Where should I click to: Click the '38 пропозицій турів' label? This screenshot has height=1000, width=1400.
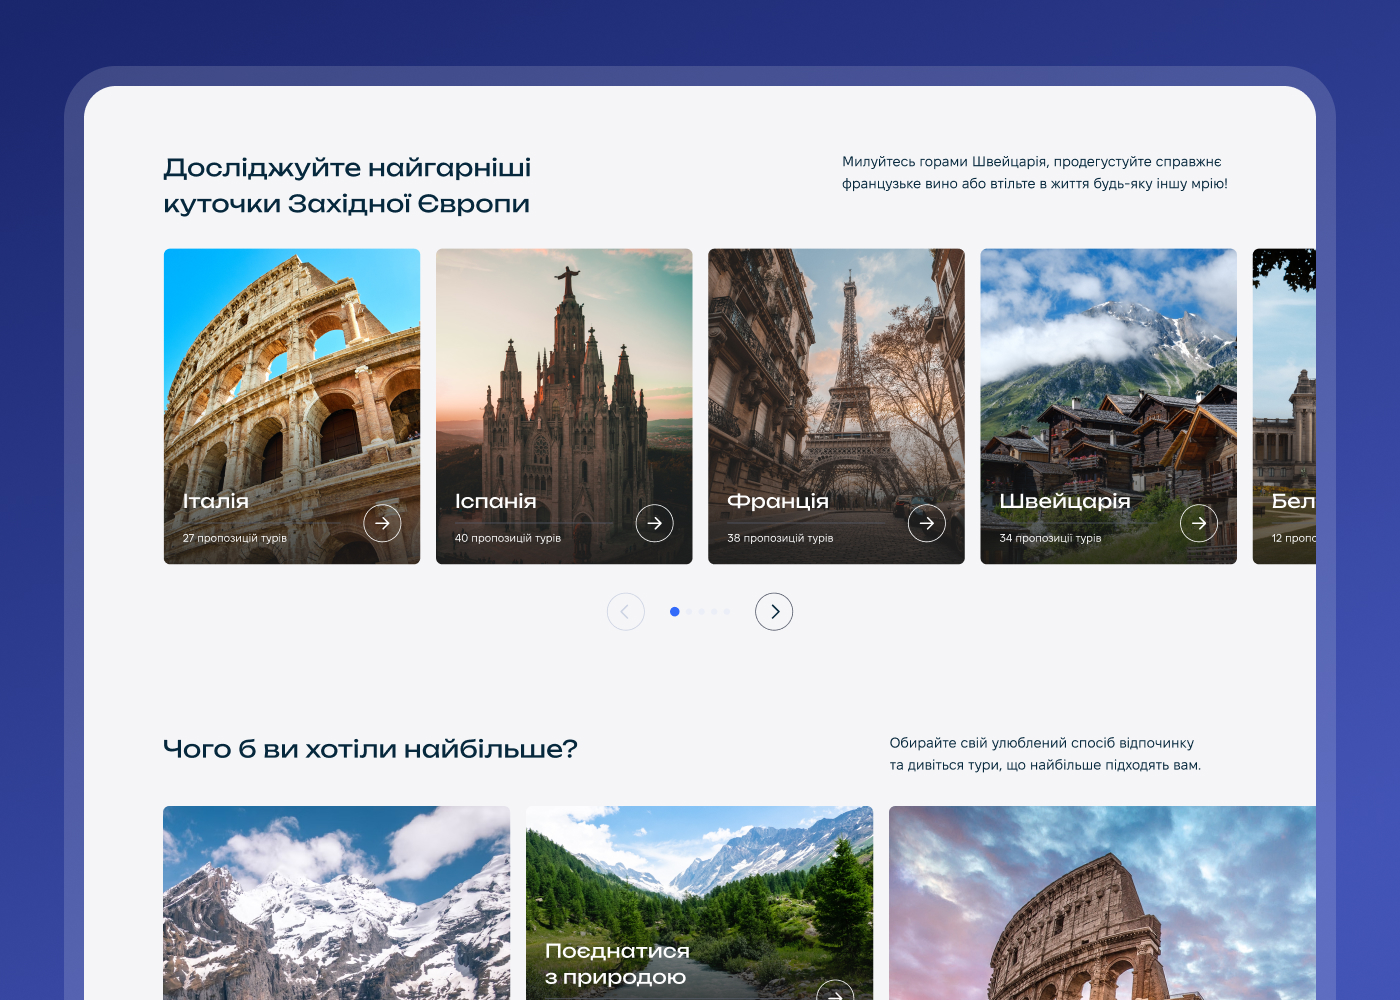click(780, 538)
